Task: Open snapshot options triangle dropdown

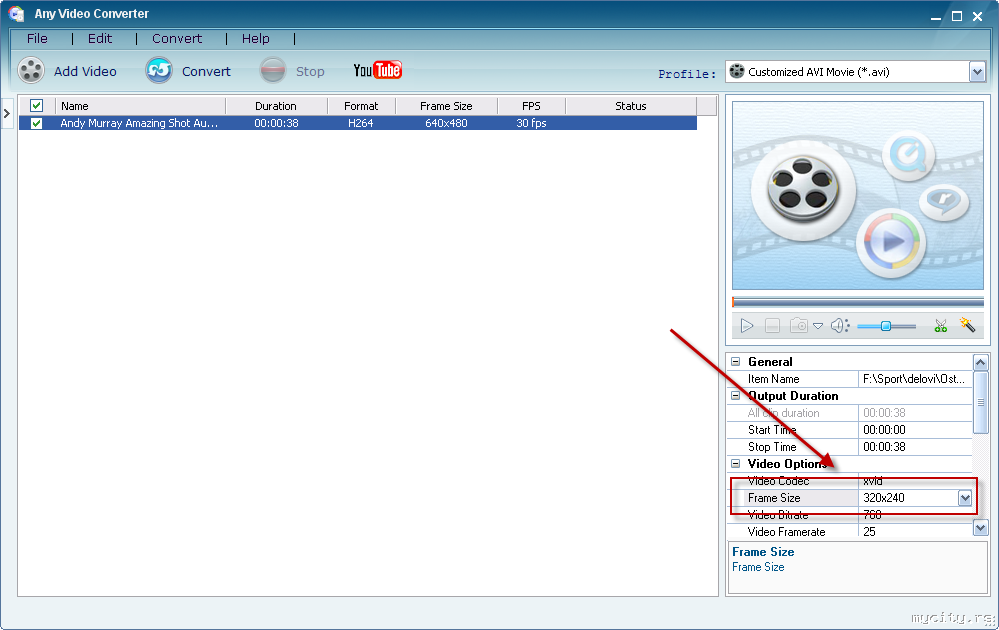Action: (818, 326)
